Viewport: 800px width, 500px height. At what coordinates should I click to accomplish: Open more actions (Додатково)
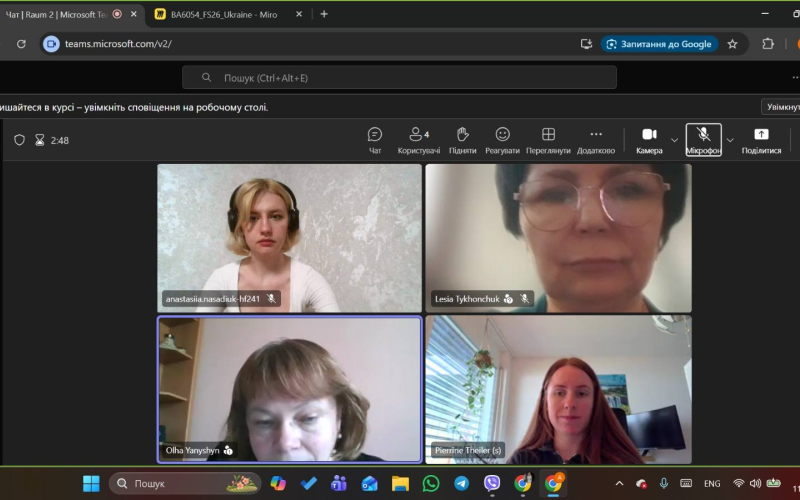click(x=596, y=139)
